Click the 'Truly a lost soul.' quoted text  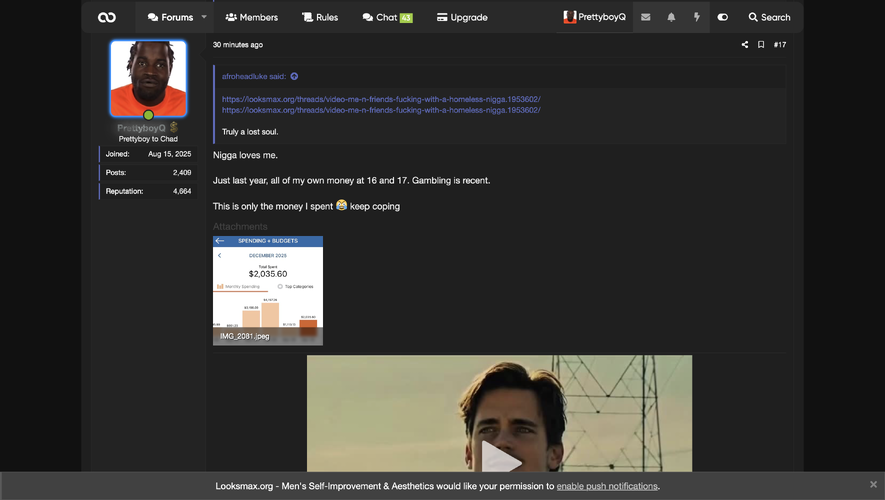tap(250, 132)
